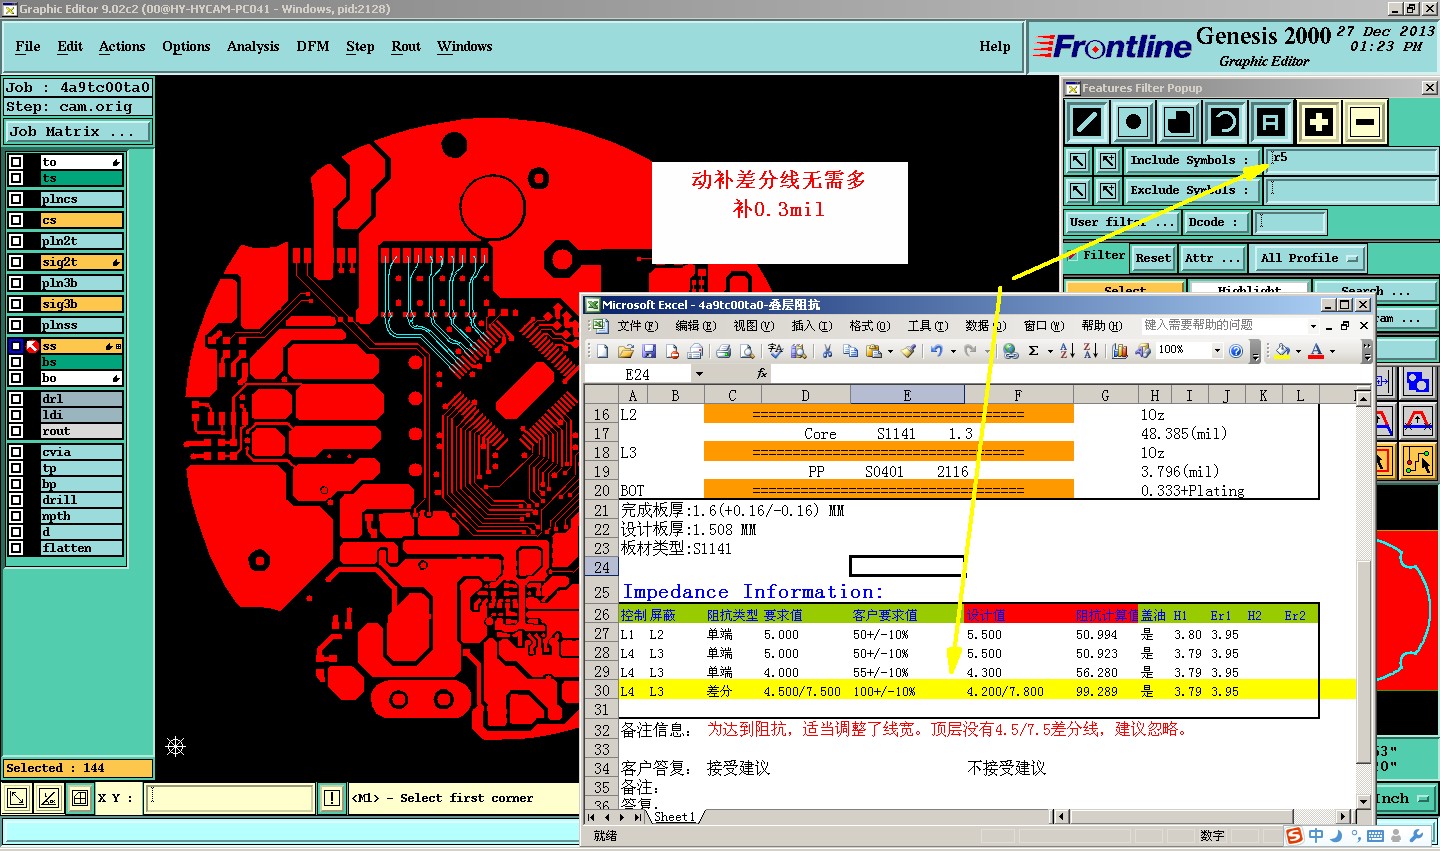Open the Excel Font Color dropdown arrow
The height and width of the screenshot is (851, 1440).
[x=1332, y=351]
